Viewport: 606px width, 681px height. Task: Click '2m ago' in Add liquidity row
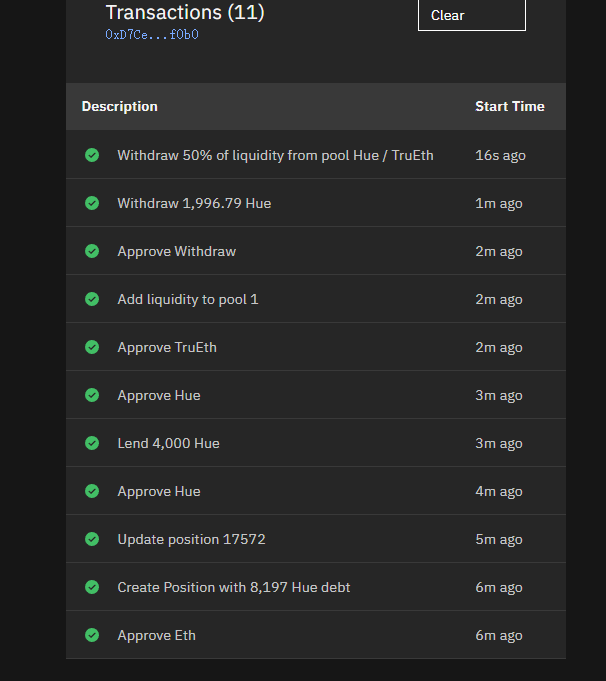pos(499,299)
